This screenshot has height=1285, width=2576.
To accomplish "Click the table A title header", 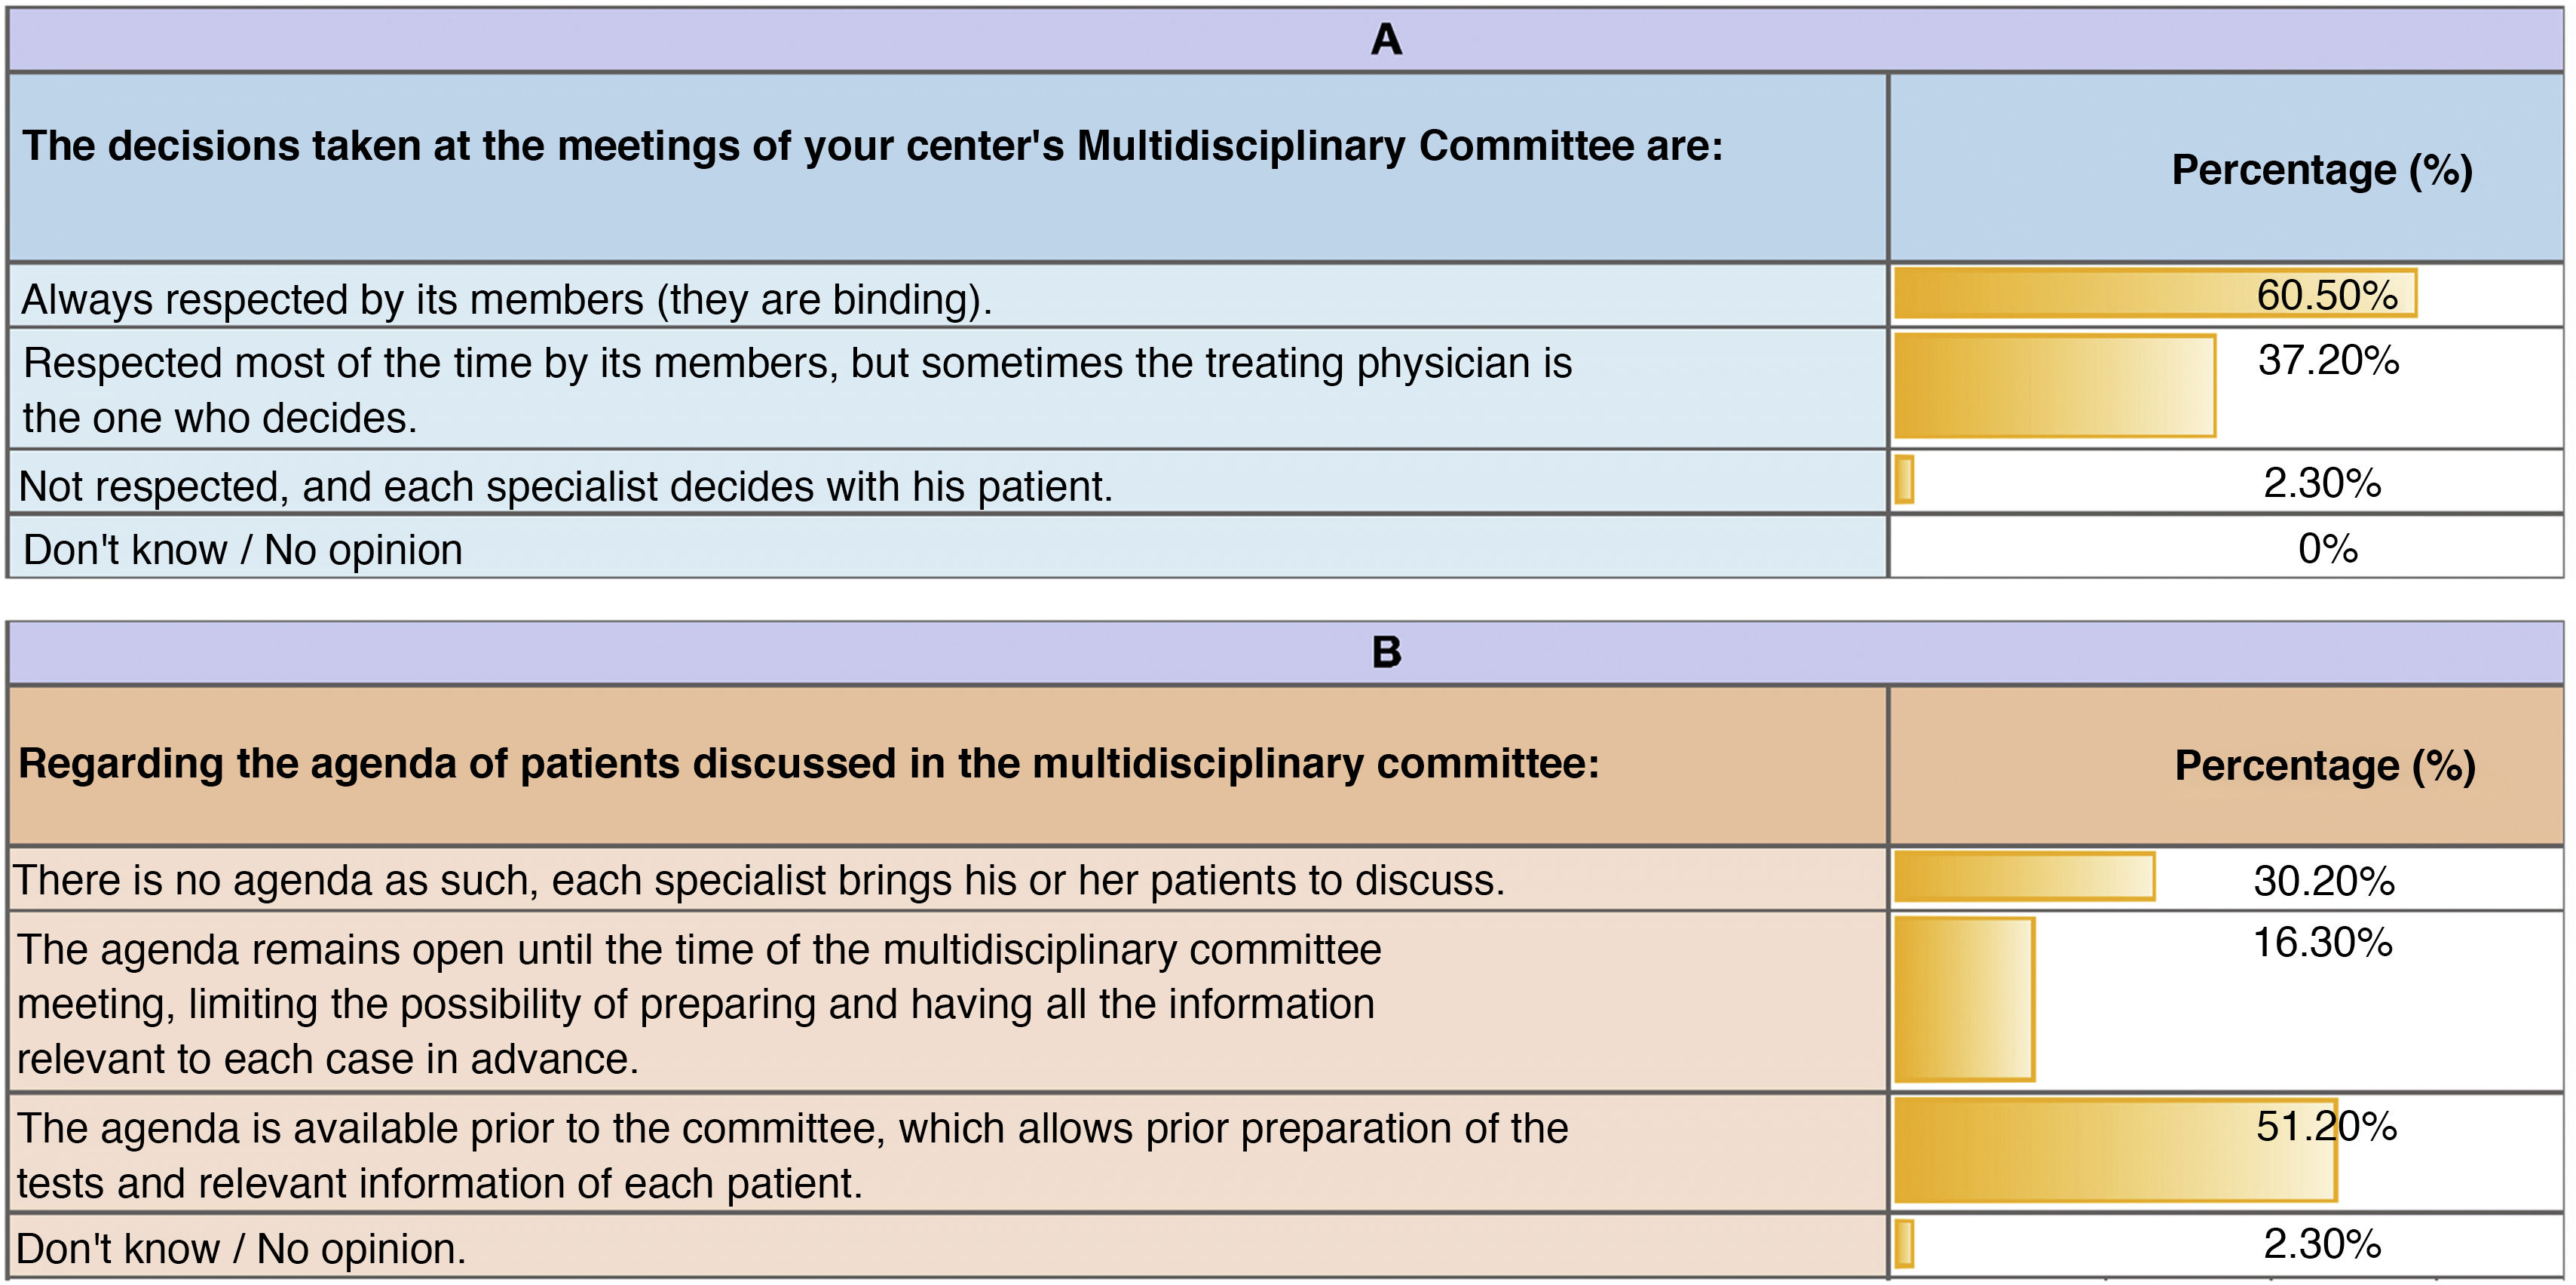I will [1385, 40].
